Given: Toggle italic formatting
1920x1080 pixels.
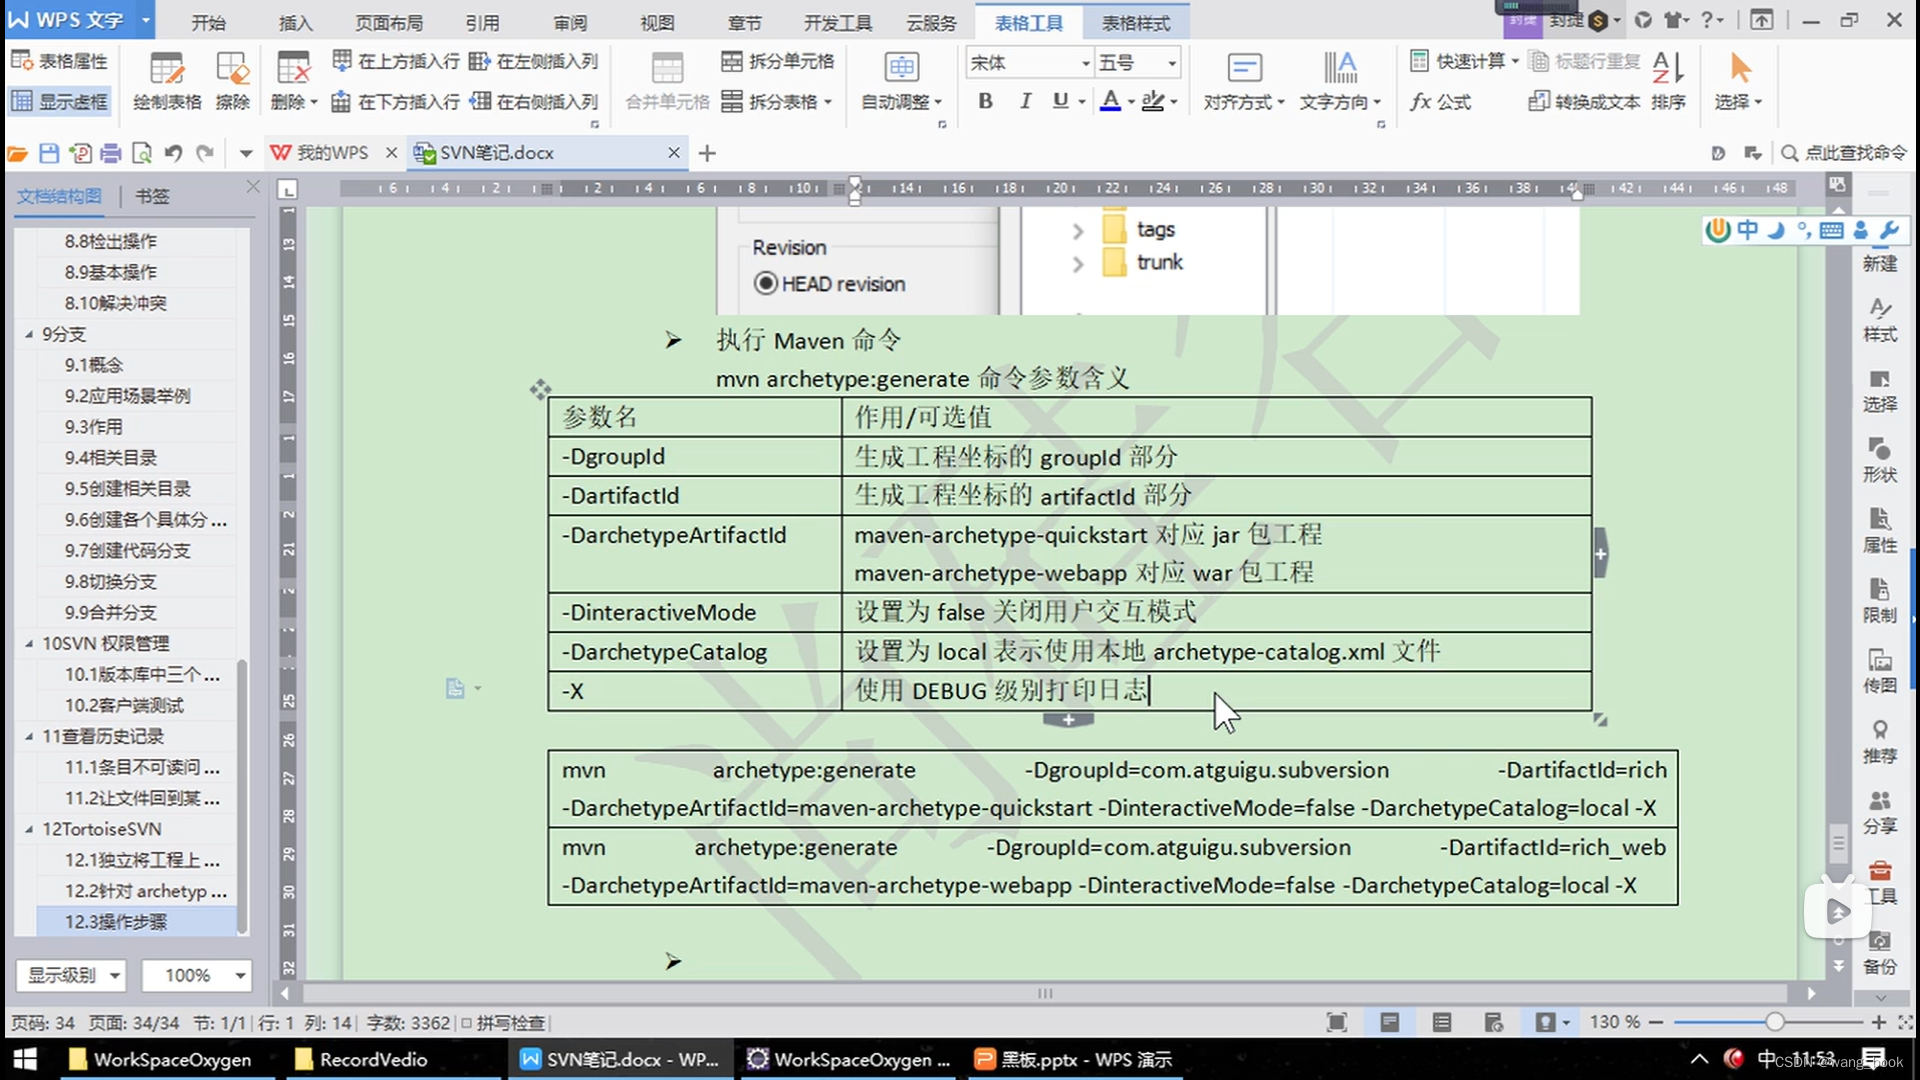Looking at the screenshot, I should pos(1025,101).
